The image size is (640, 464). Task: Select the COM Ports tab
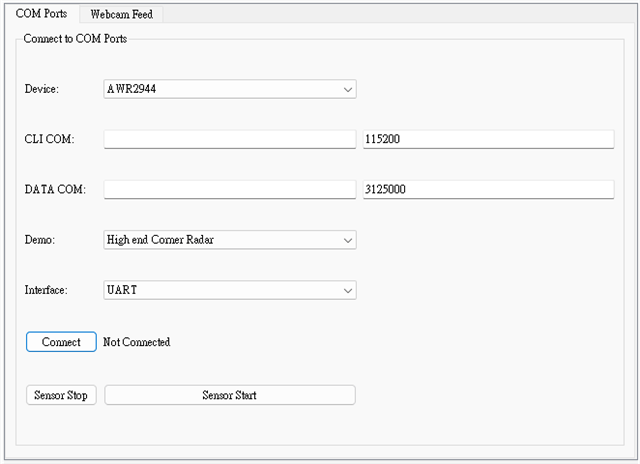[x=41, y=14]
